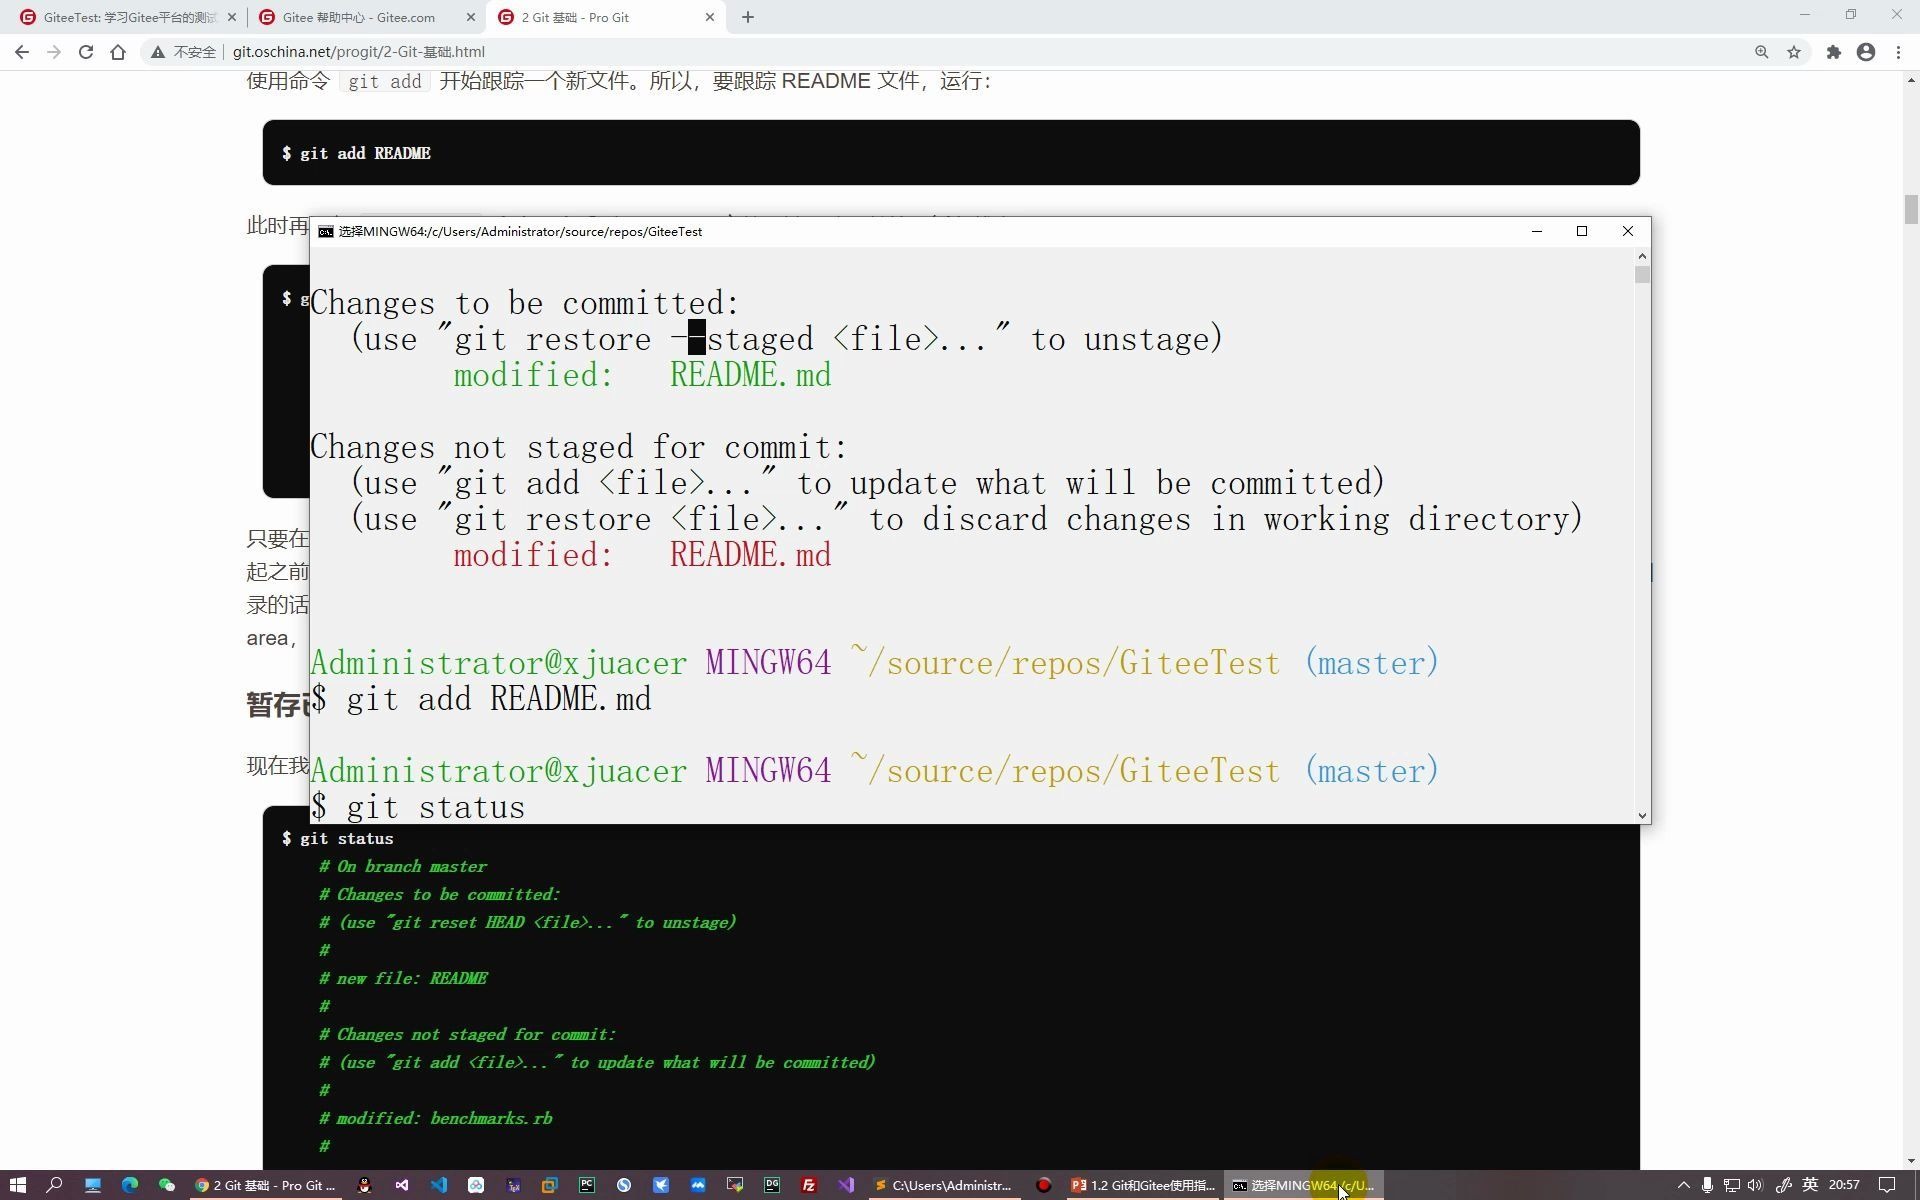This screenshot has width=1920, height=1200.
Task: Open the purple Visual Studio taskbar icon
Action: pos(846,1185)
